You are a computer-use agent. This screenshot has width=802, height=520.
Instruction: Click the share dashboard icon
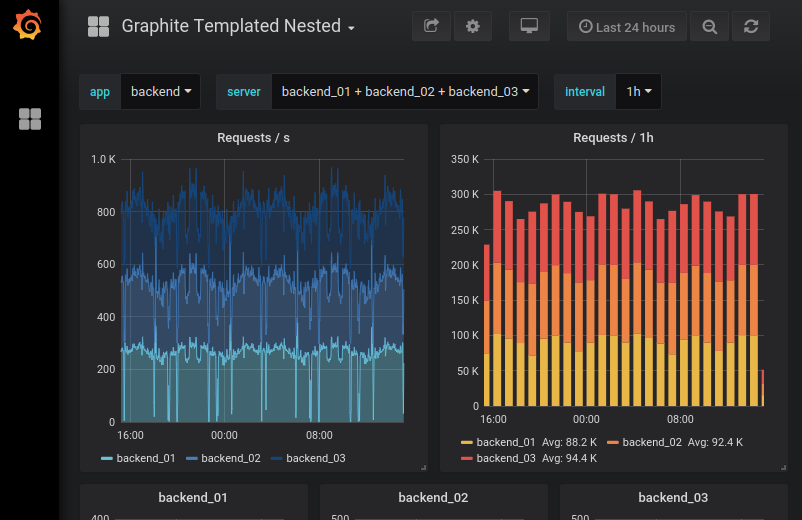pyautogui.click(x=431, y=27)
